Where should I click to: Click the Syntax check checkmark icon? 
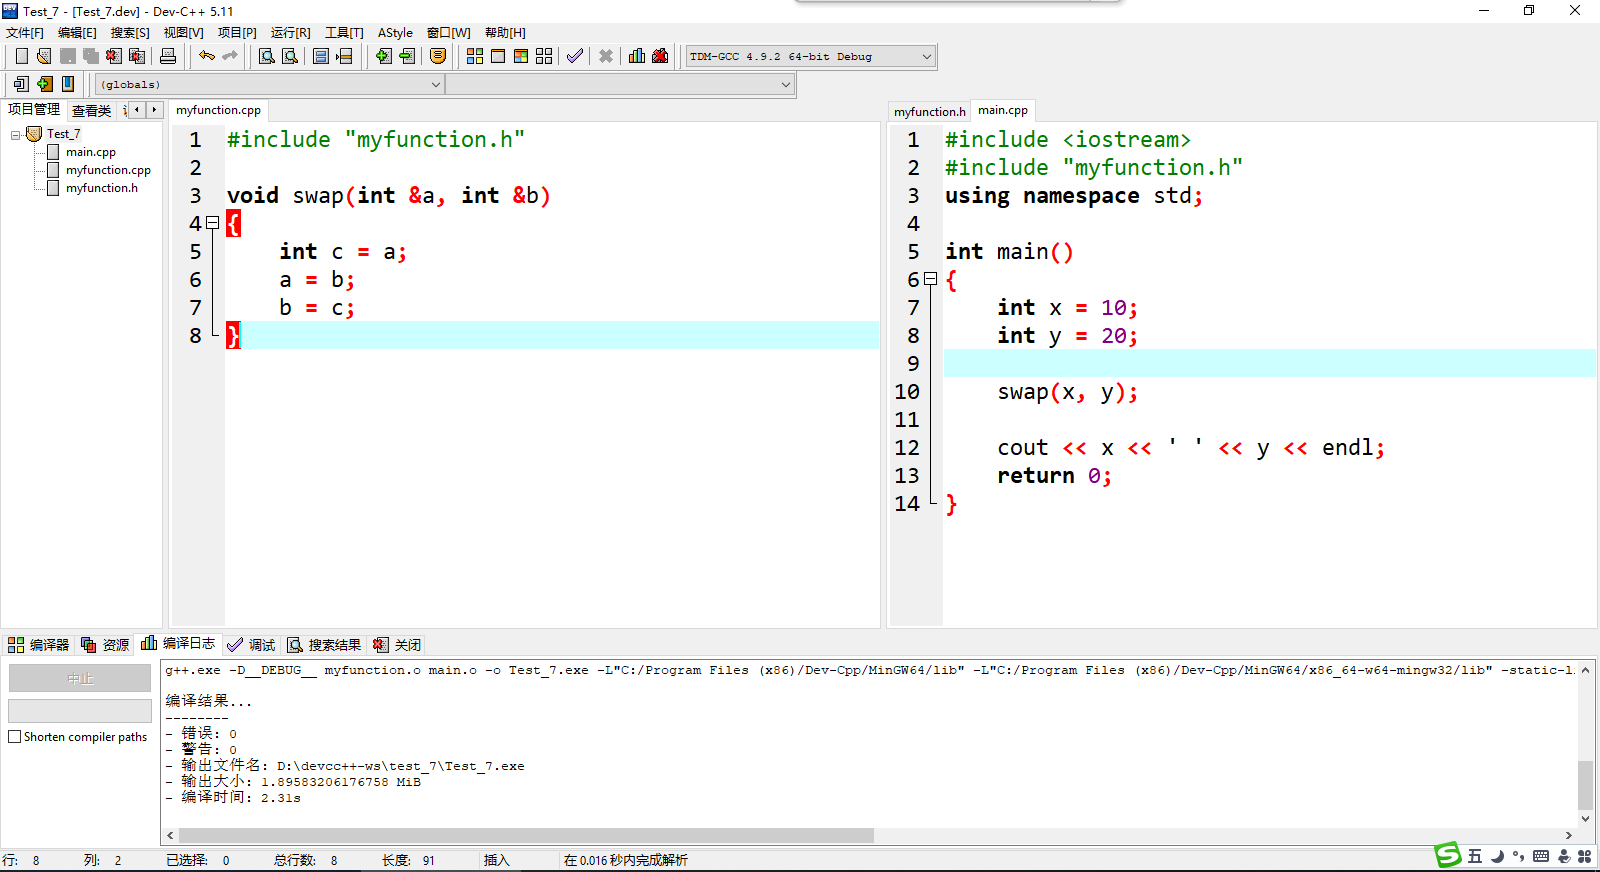pyautogui.click(x=575, y=56)
